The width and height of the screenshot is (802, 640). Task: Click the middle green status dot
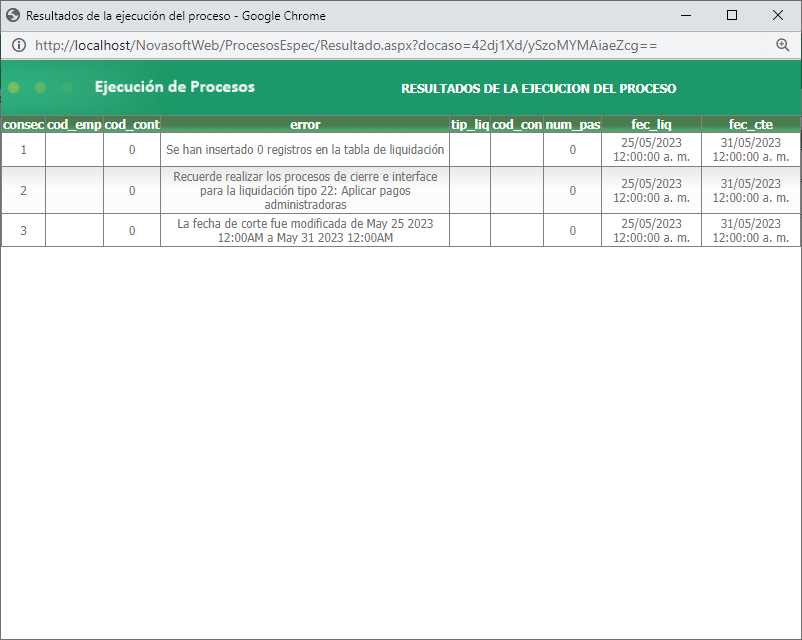(x=38, y=87)
